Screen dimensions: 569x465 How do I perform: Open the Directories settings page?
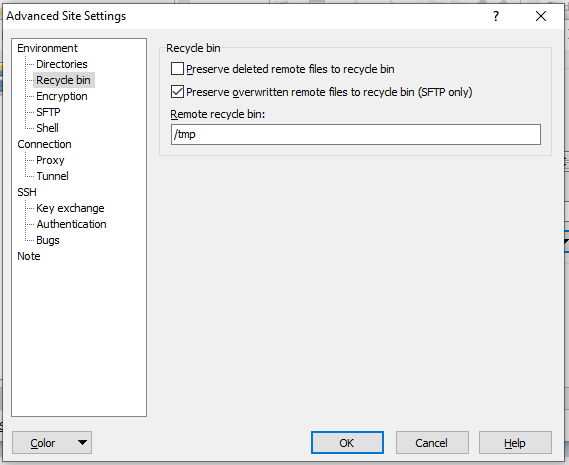(x=62, y=64)
